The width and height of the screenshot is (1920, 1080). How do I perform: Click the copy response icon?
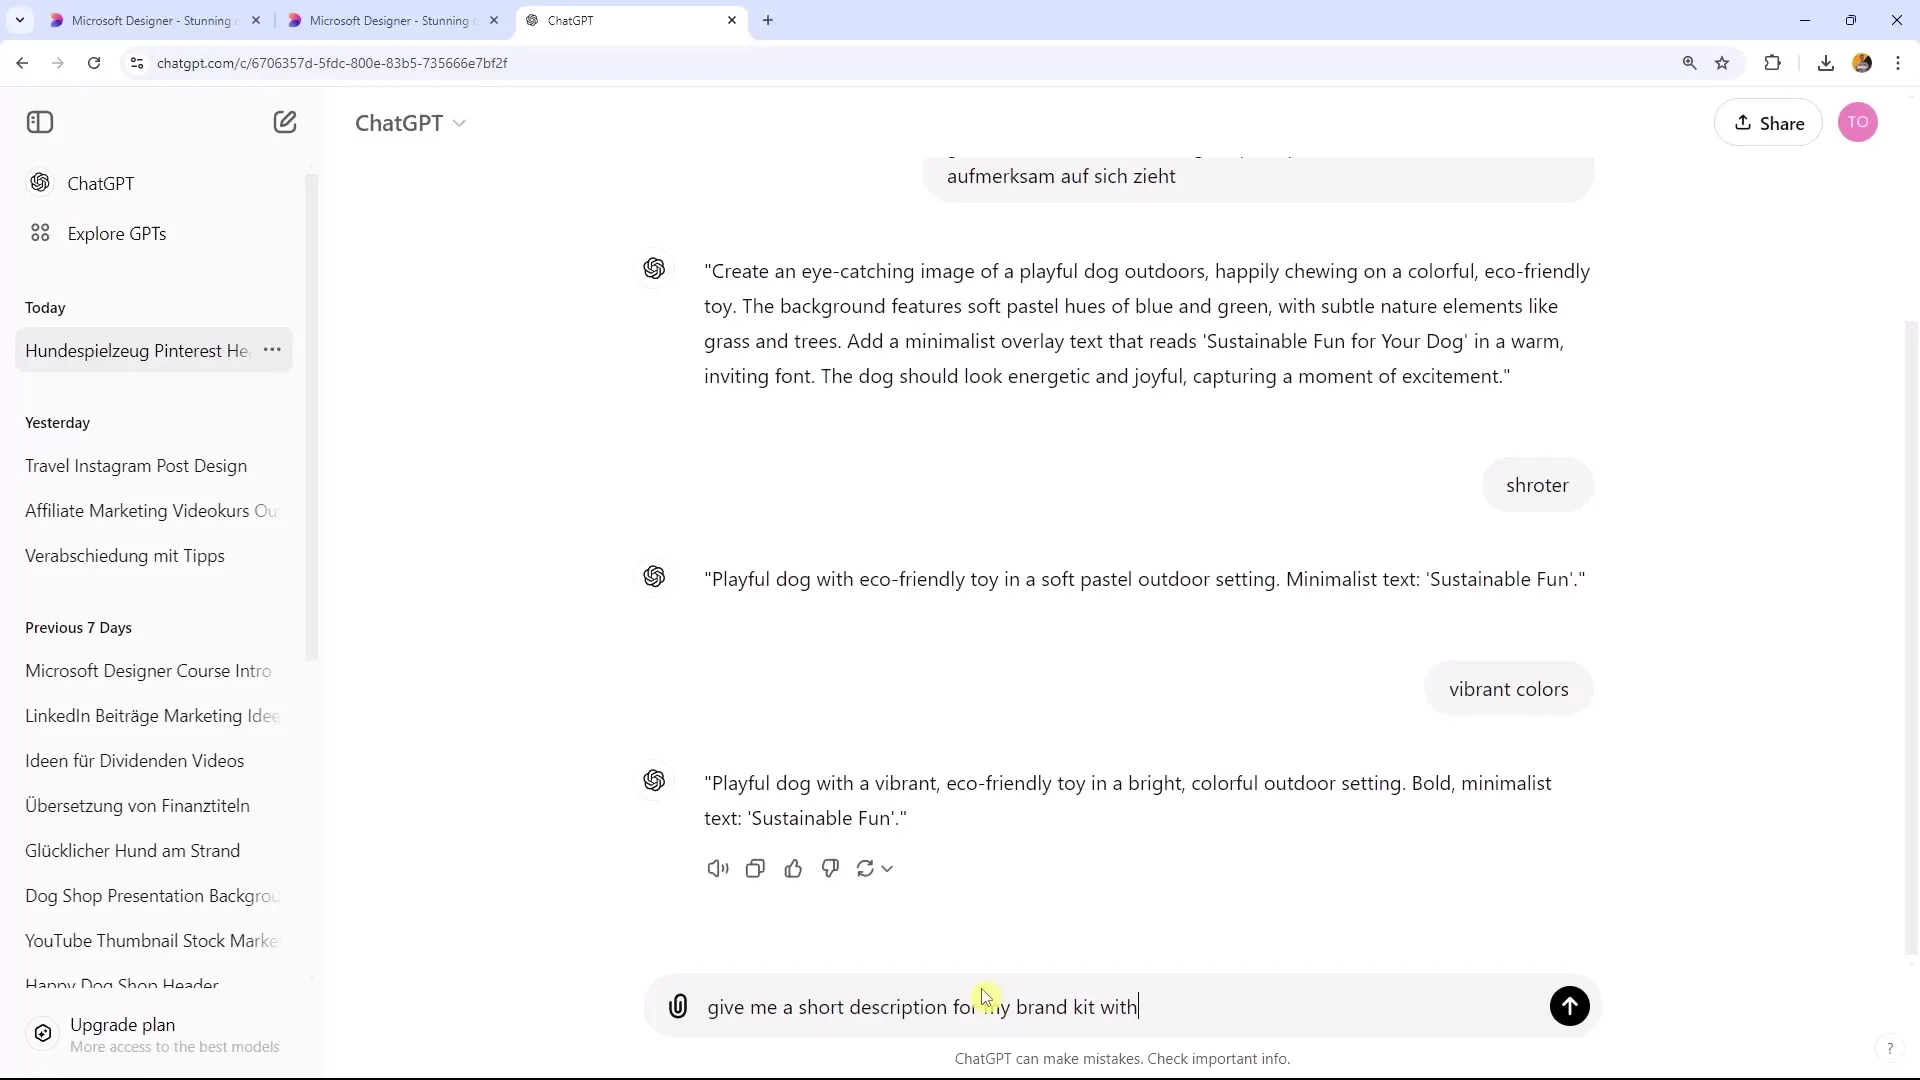[758, 869]
